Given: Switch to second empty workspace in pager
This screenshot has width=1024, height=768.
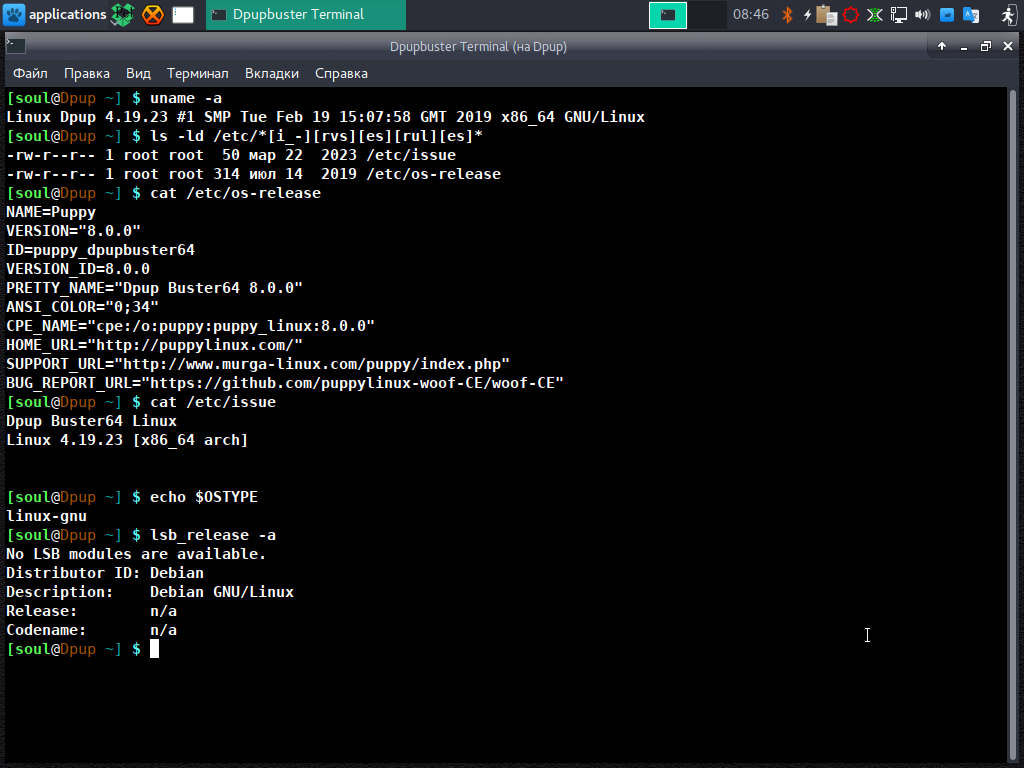Looking at the screenshot, I should tap(707, 15).
